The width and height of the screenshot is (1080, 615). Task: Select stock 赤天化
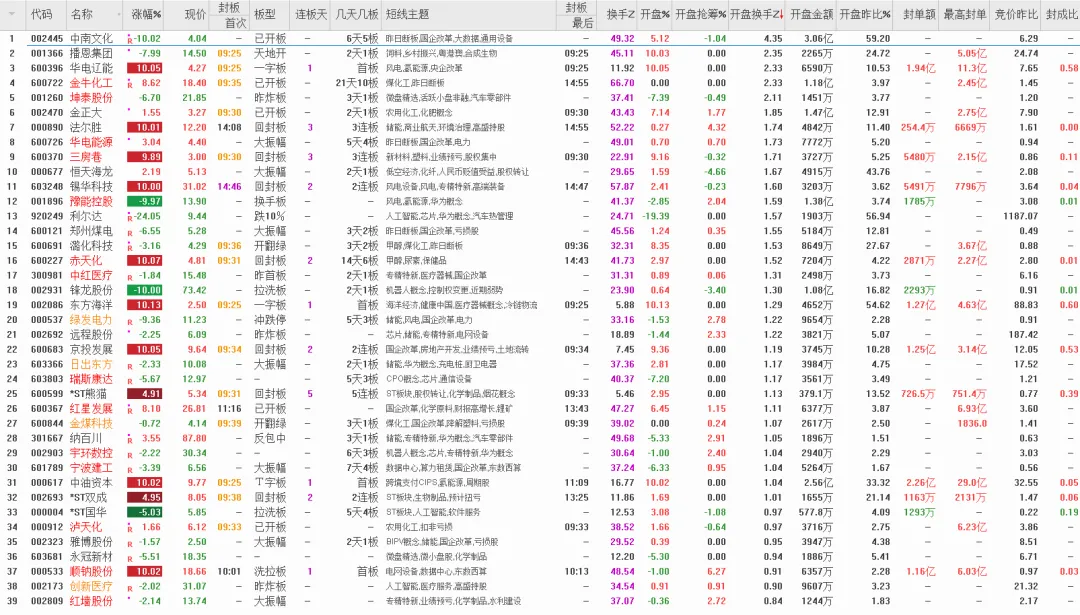click(85, 260)
